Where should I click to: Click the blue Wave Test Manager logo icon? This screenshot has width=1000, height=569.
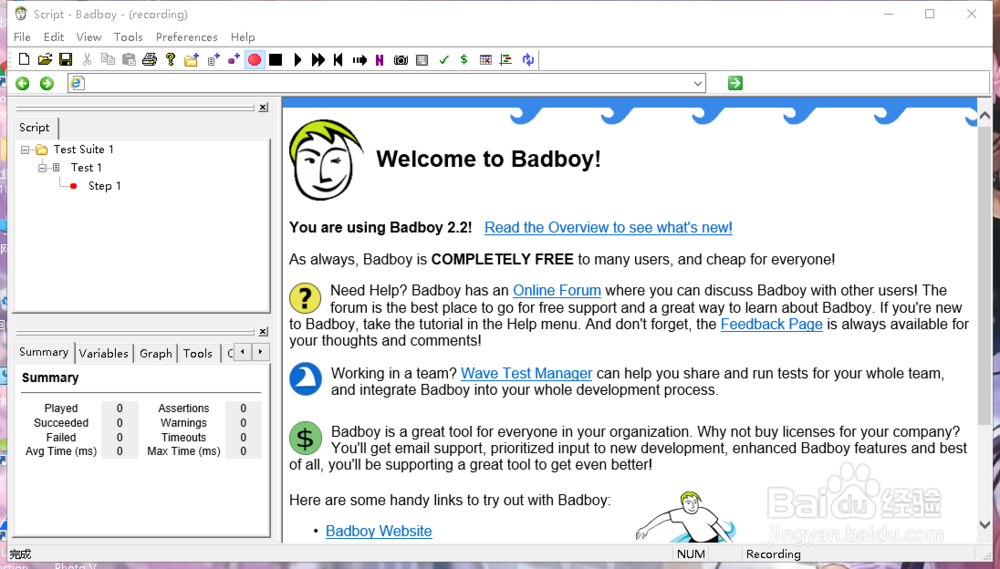(x=305, y=379)
